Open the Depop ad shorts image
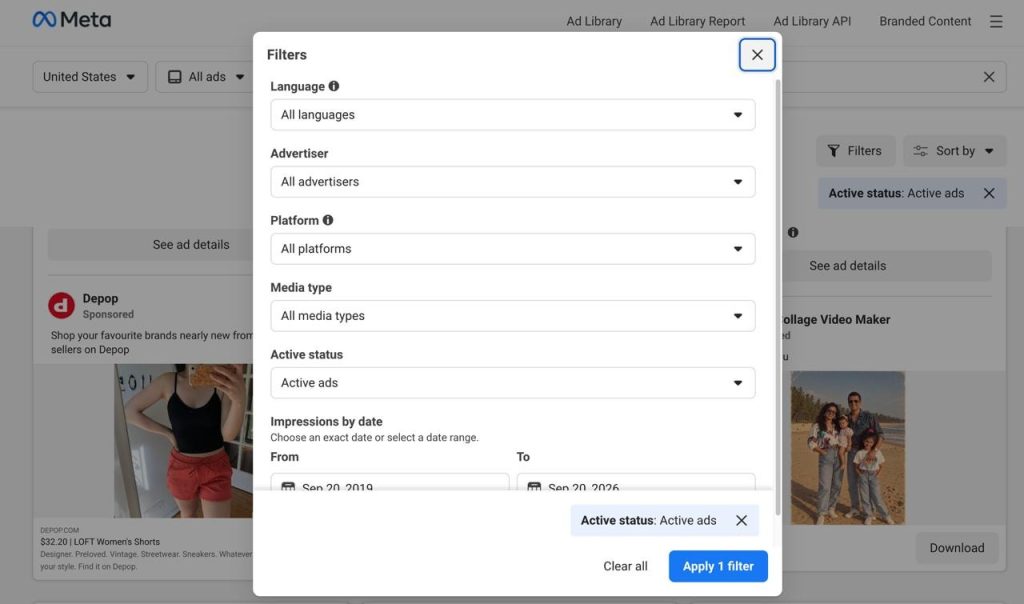The width and height of the screenshot is (1024, 604). (x=183, y=441)
